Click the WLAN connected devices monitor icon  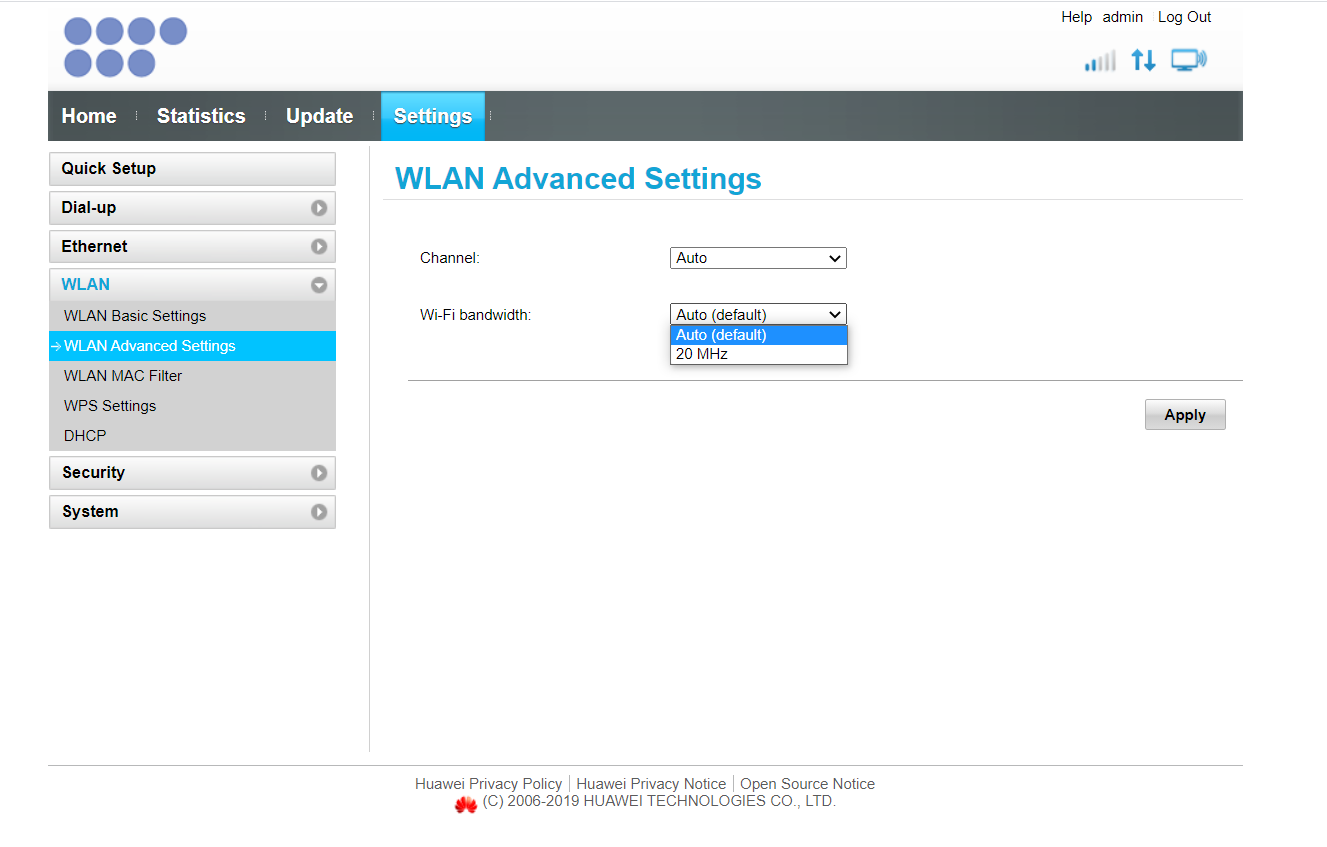[x=1189, y=60]
